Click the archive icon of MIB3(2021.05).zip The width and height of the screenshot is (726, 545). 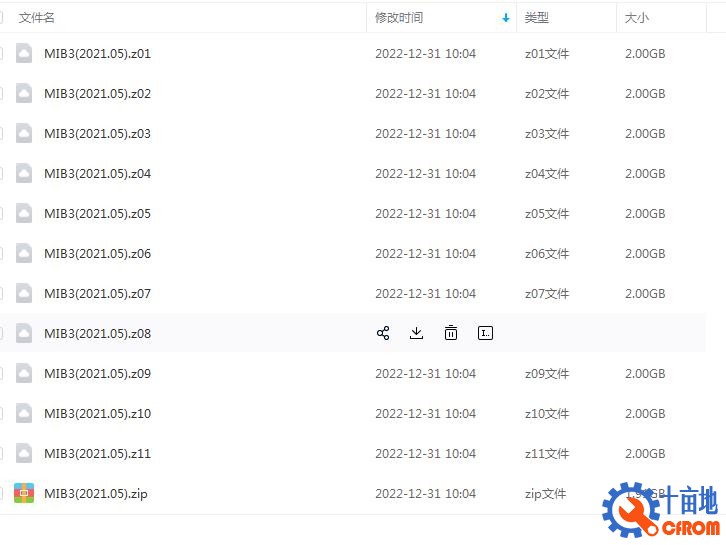pos(24,493)
